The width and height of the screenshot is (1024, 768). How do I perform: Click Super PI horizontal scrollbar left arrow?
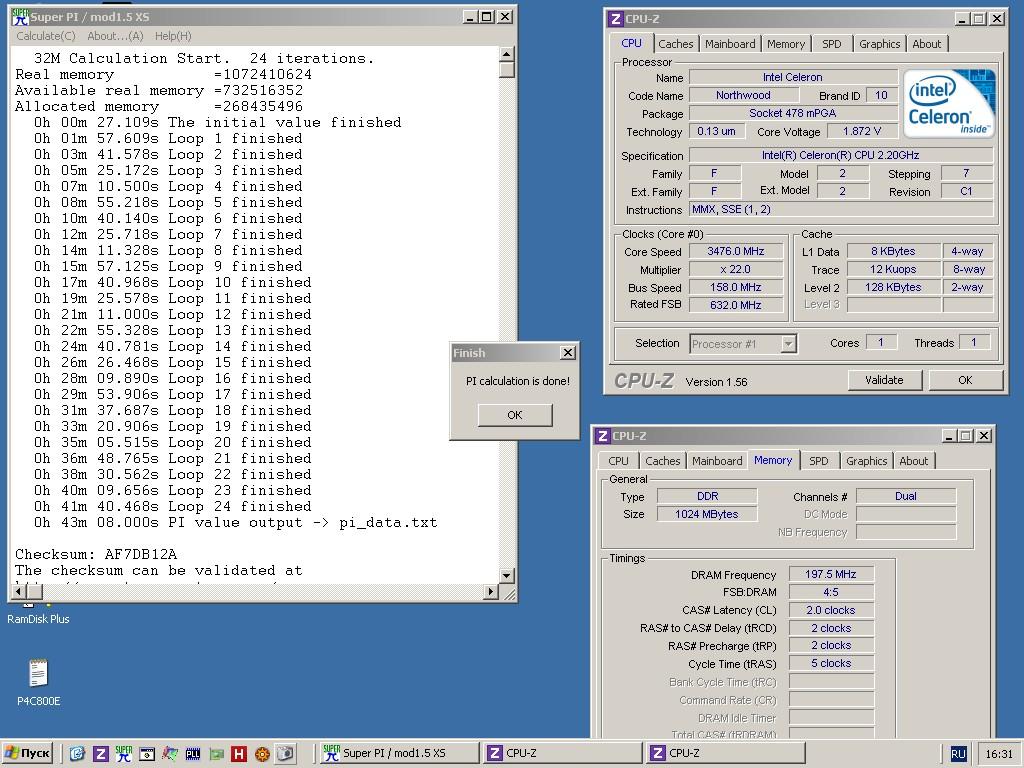coord(19,592)
